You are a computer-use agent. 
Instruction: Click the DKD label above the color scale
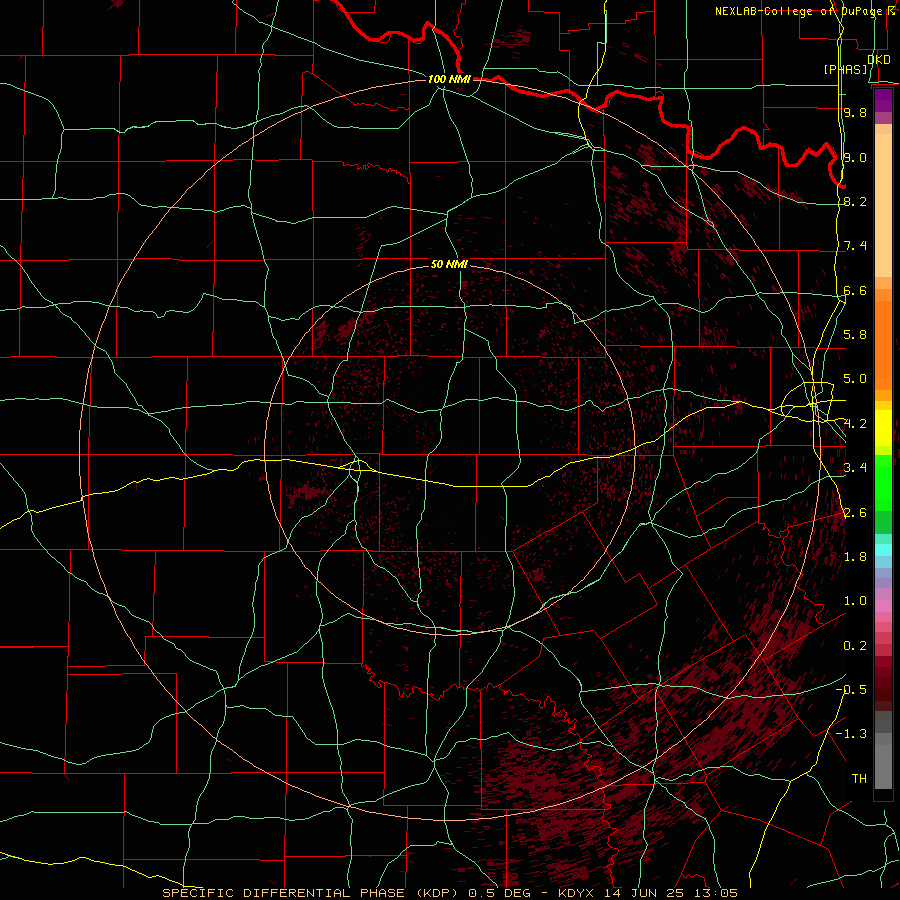[x=878, y=60]
